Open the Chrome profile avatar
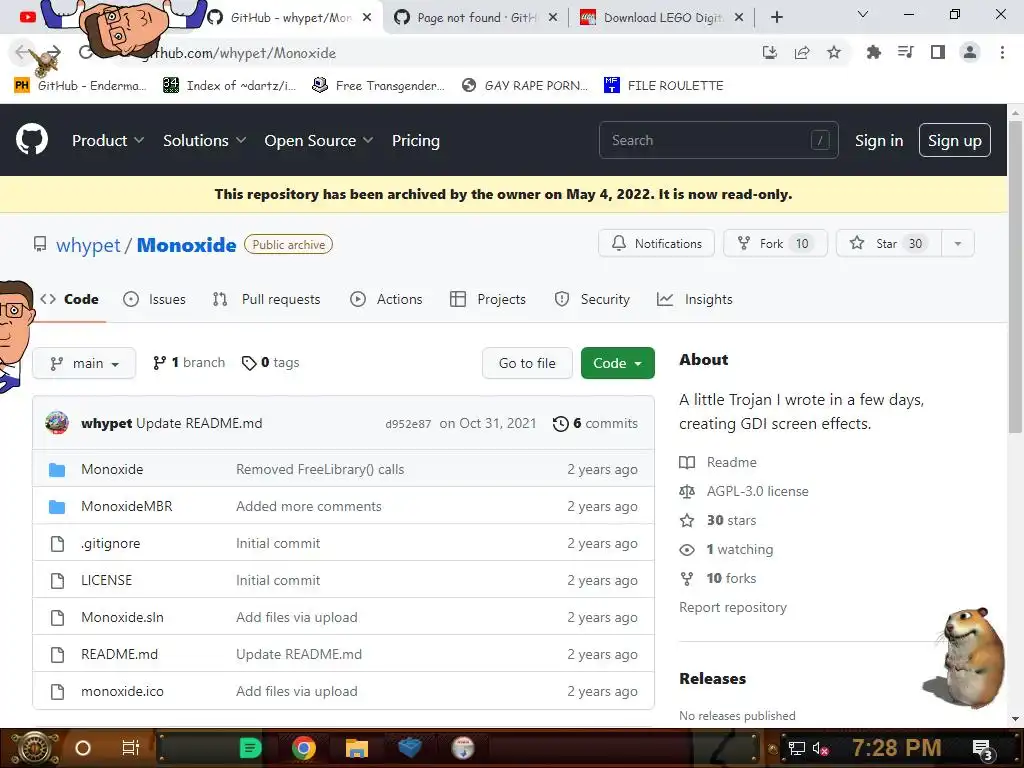1024x768 pixels. tap(970, 52)
